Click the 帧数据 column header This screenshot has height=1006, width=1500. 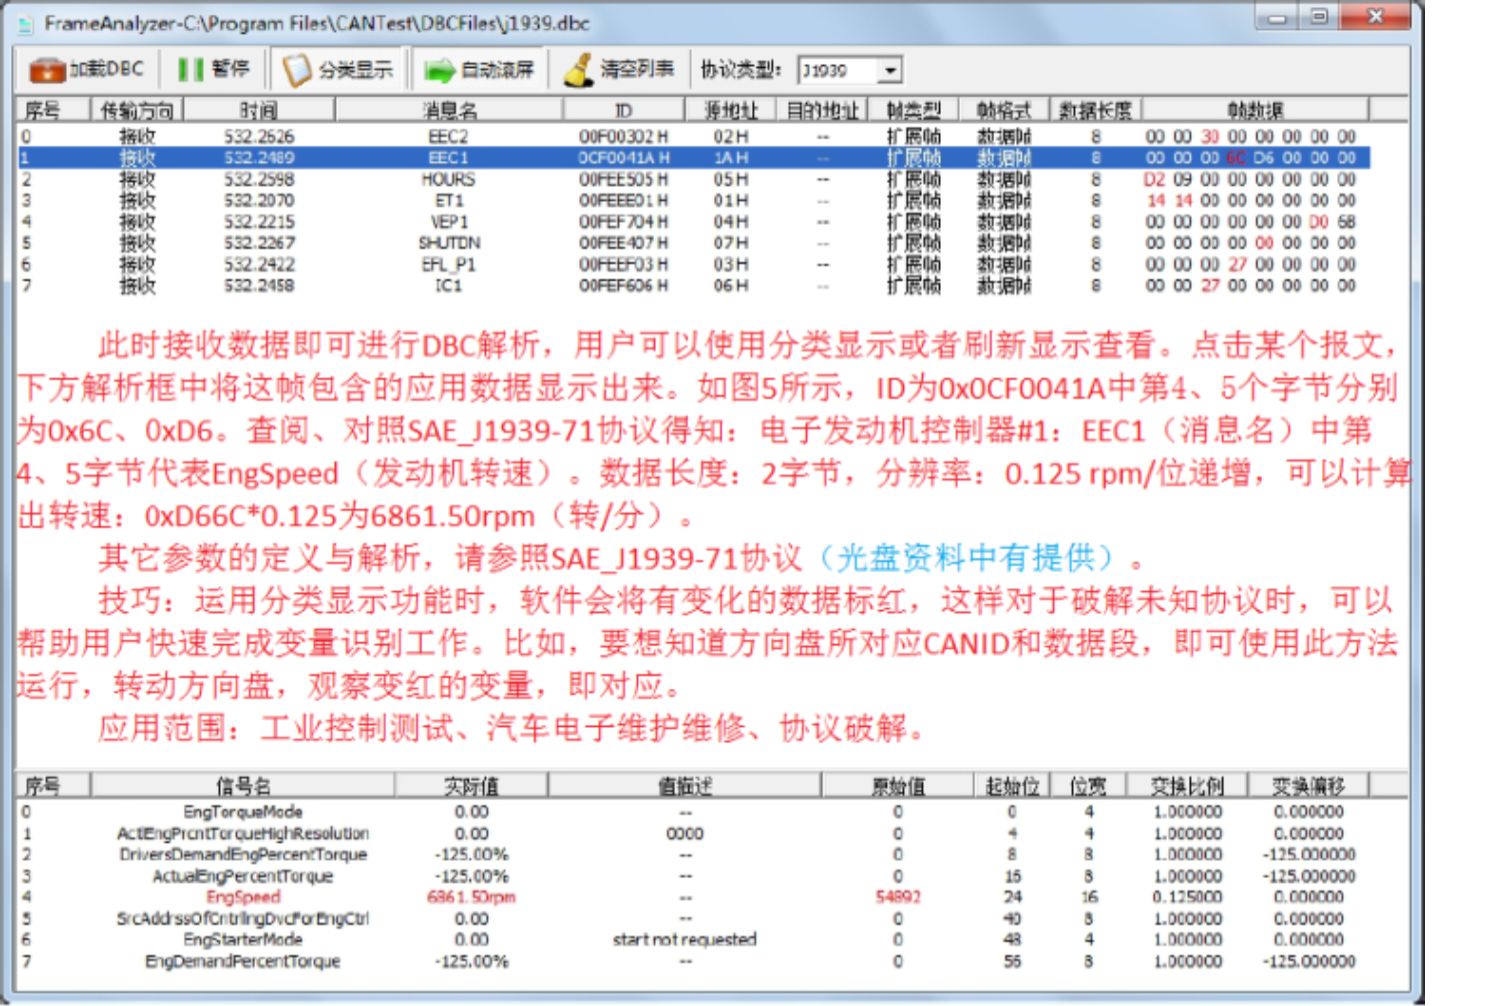coord(1255,110)
